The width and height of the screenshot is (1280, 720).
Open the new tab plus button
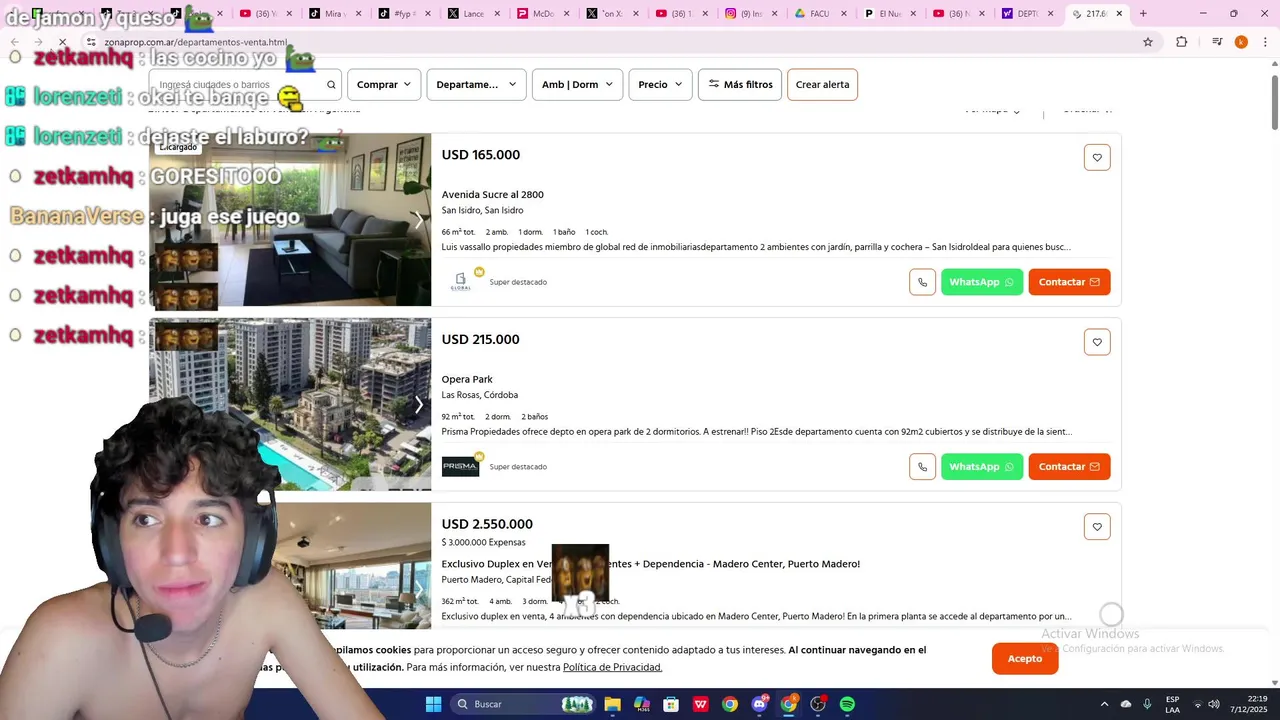point(1143,14)
